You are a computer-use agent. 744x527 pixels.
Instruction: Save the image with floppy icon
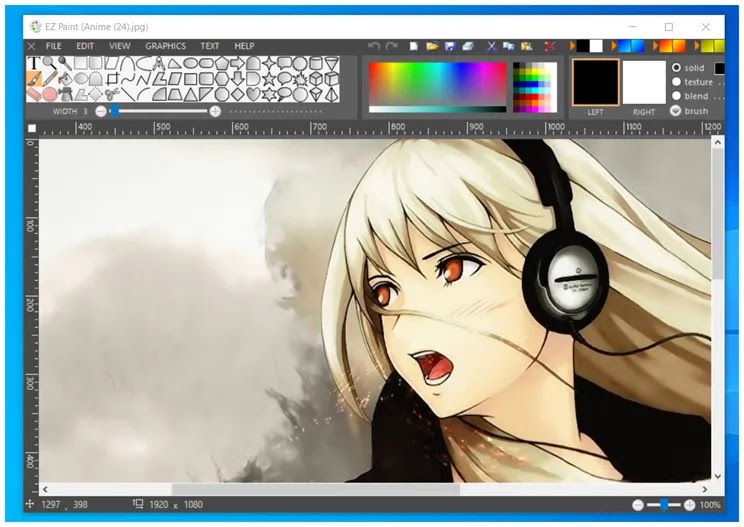coord(450,46)
